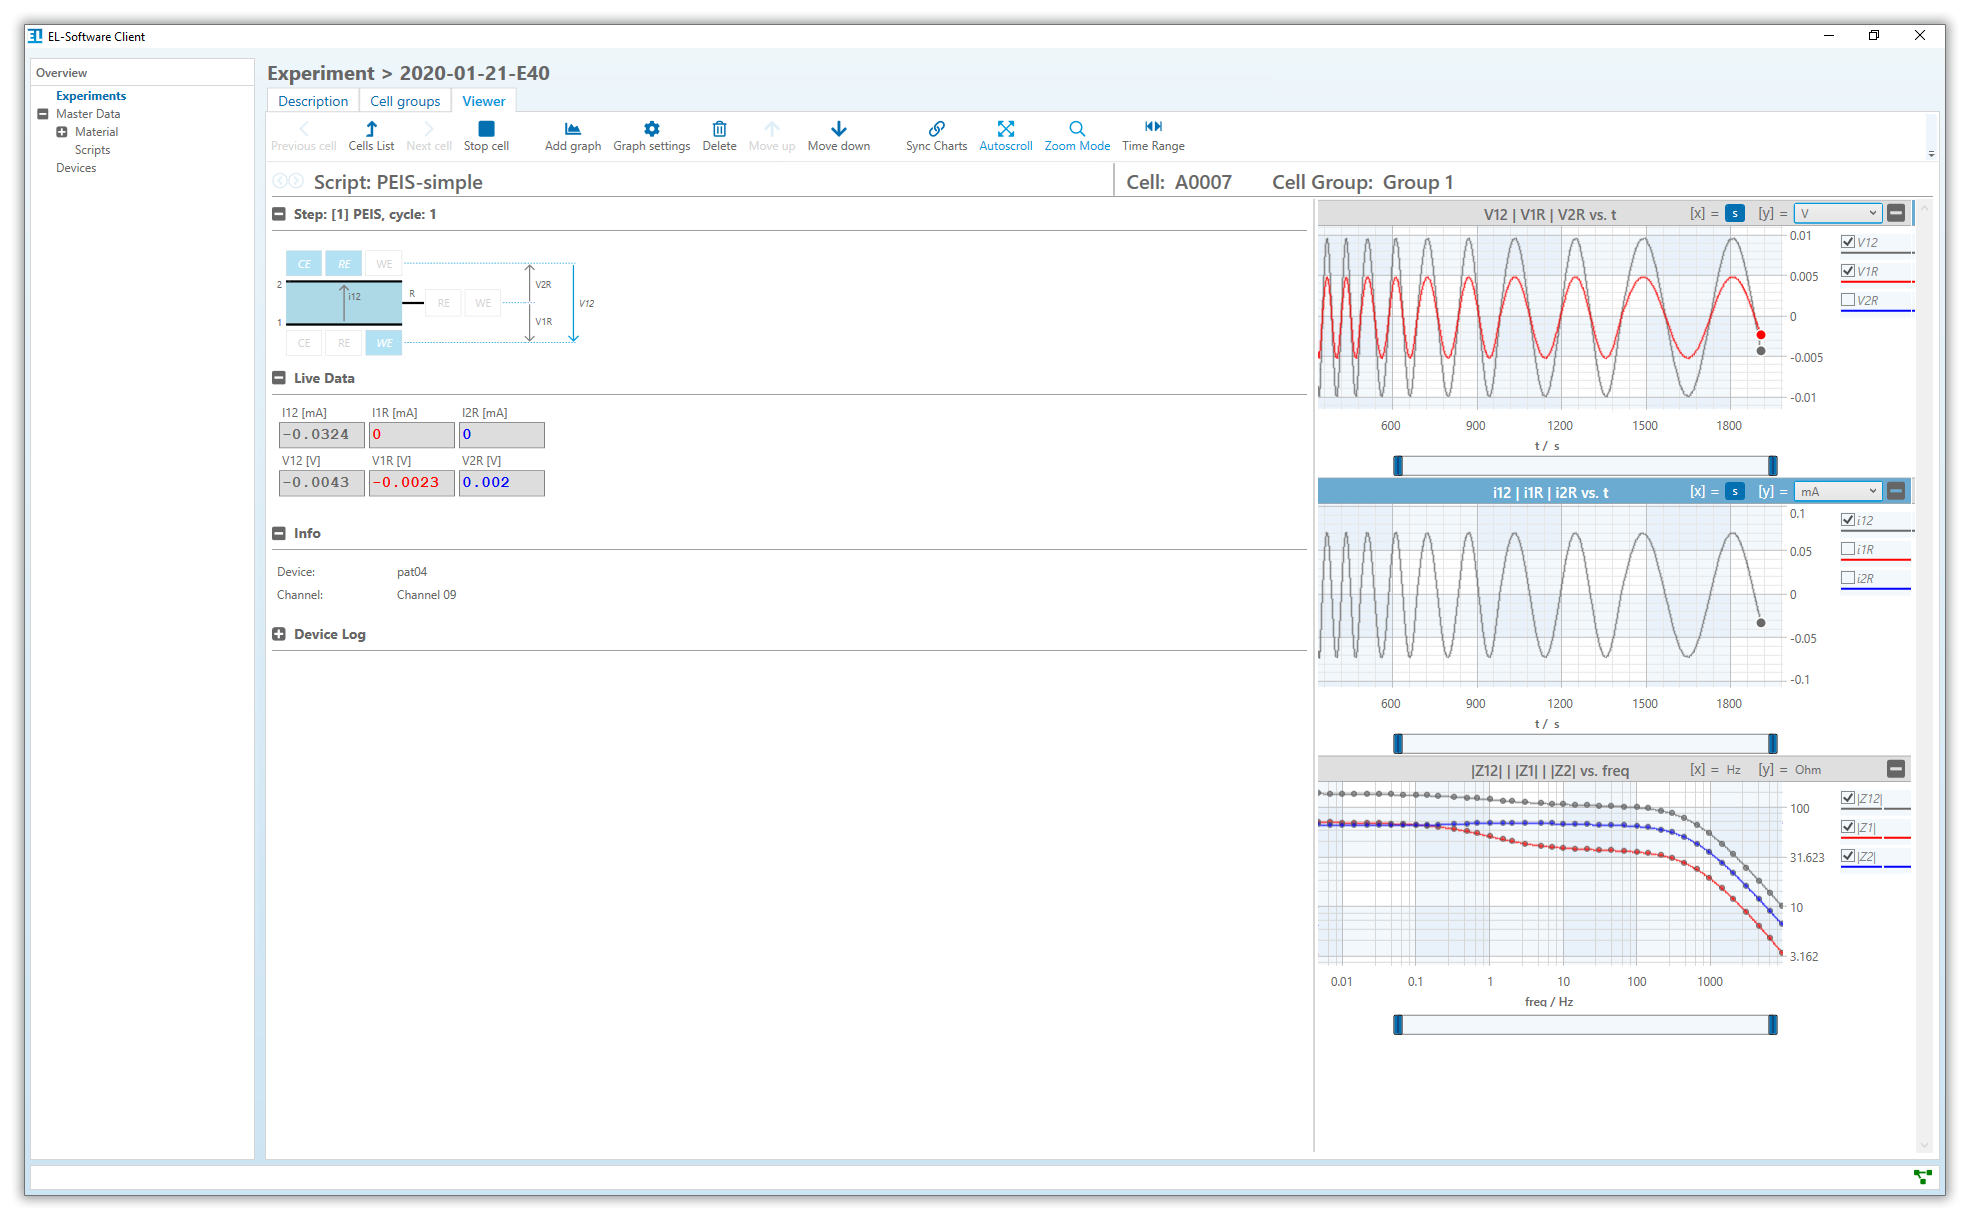This screenshot has width=1970, height=1220.
Task: Click the voltage chart x-axis 's' unit button
Action: [1735, 213]
